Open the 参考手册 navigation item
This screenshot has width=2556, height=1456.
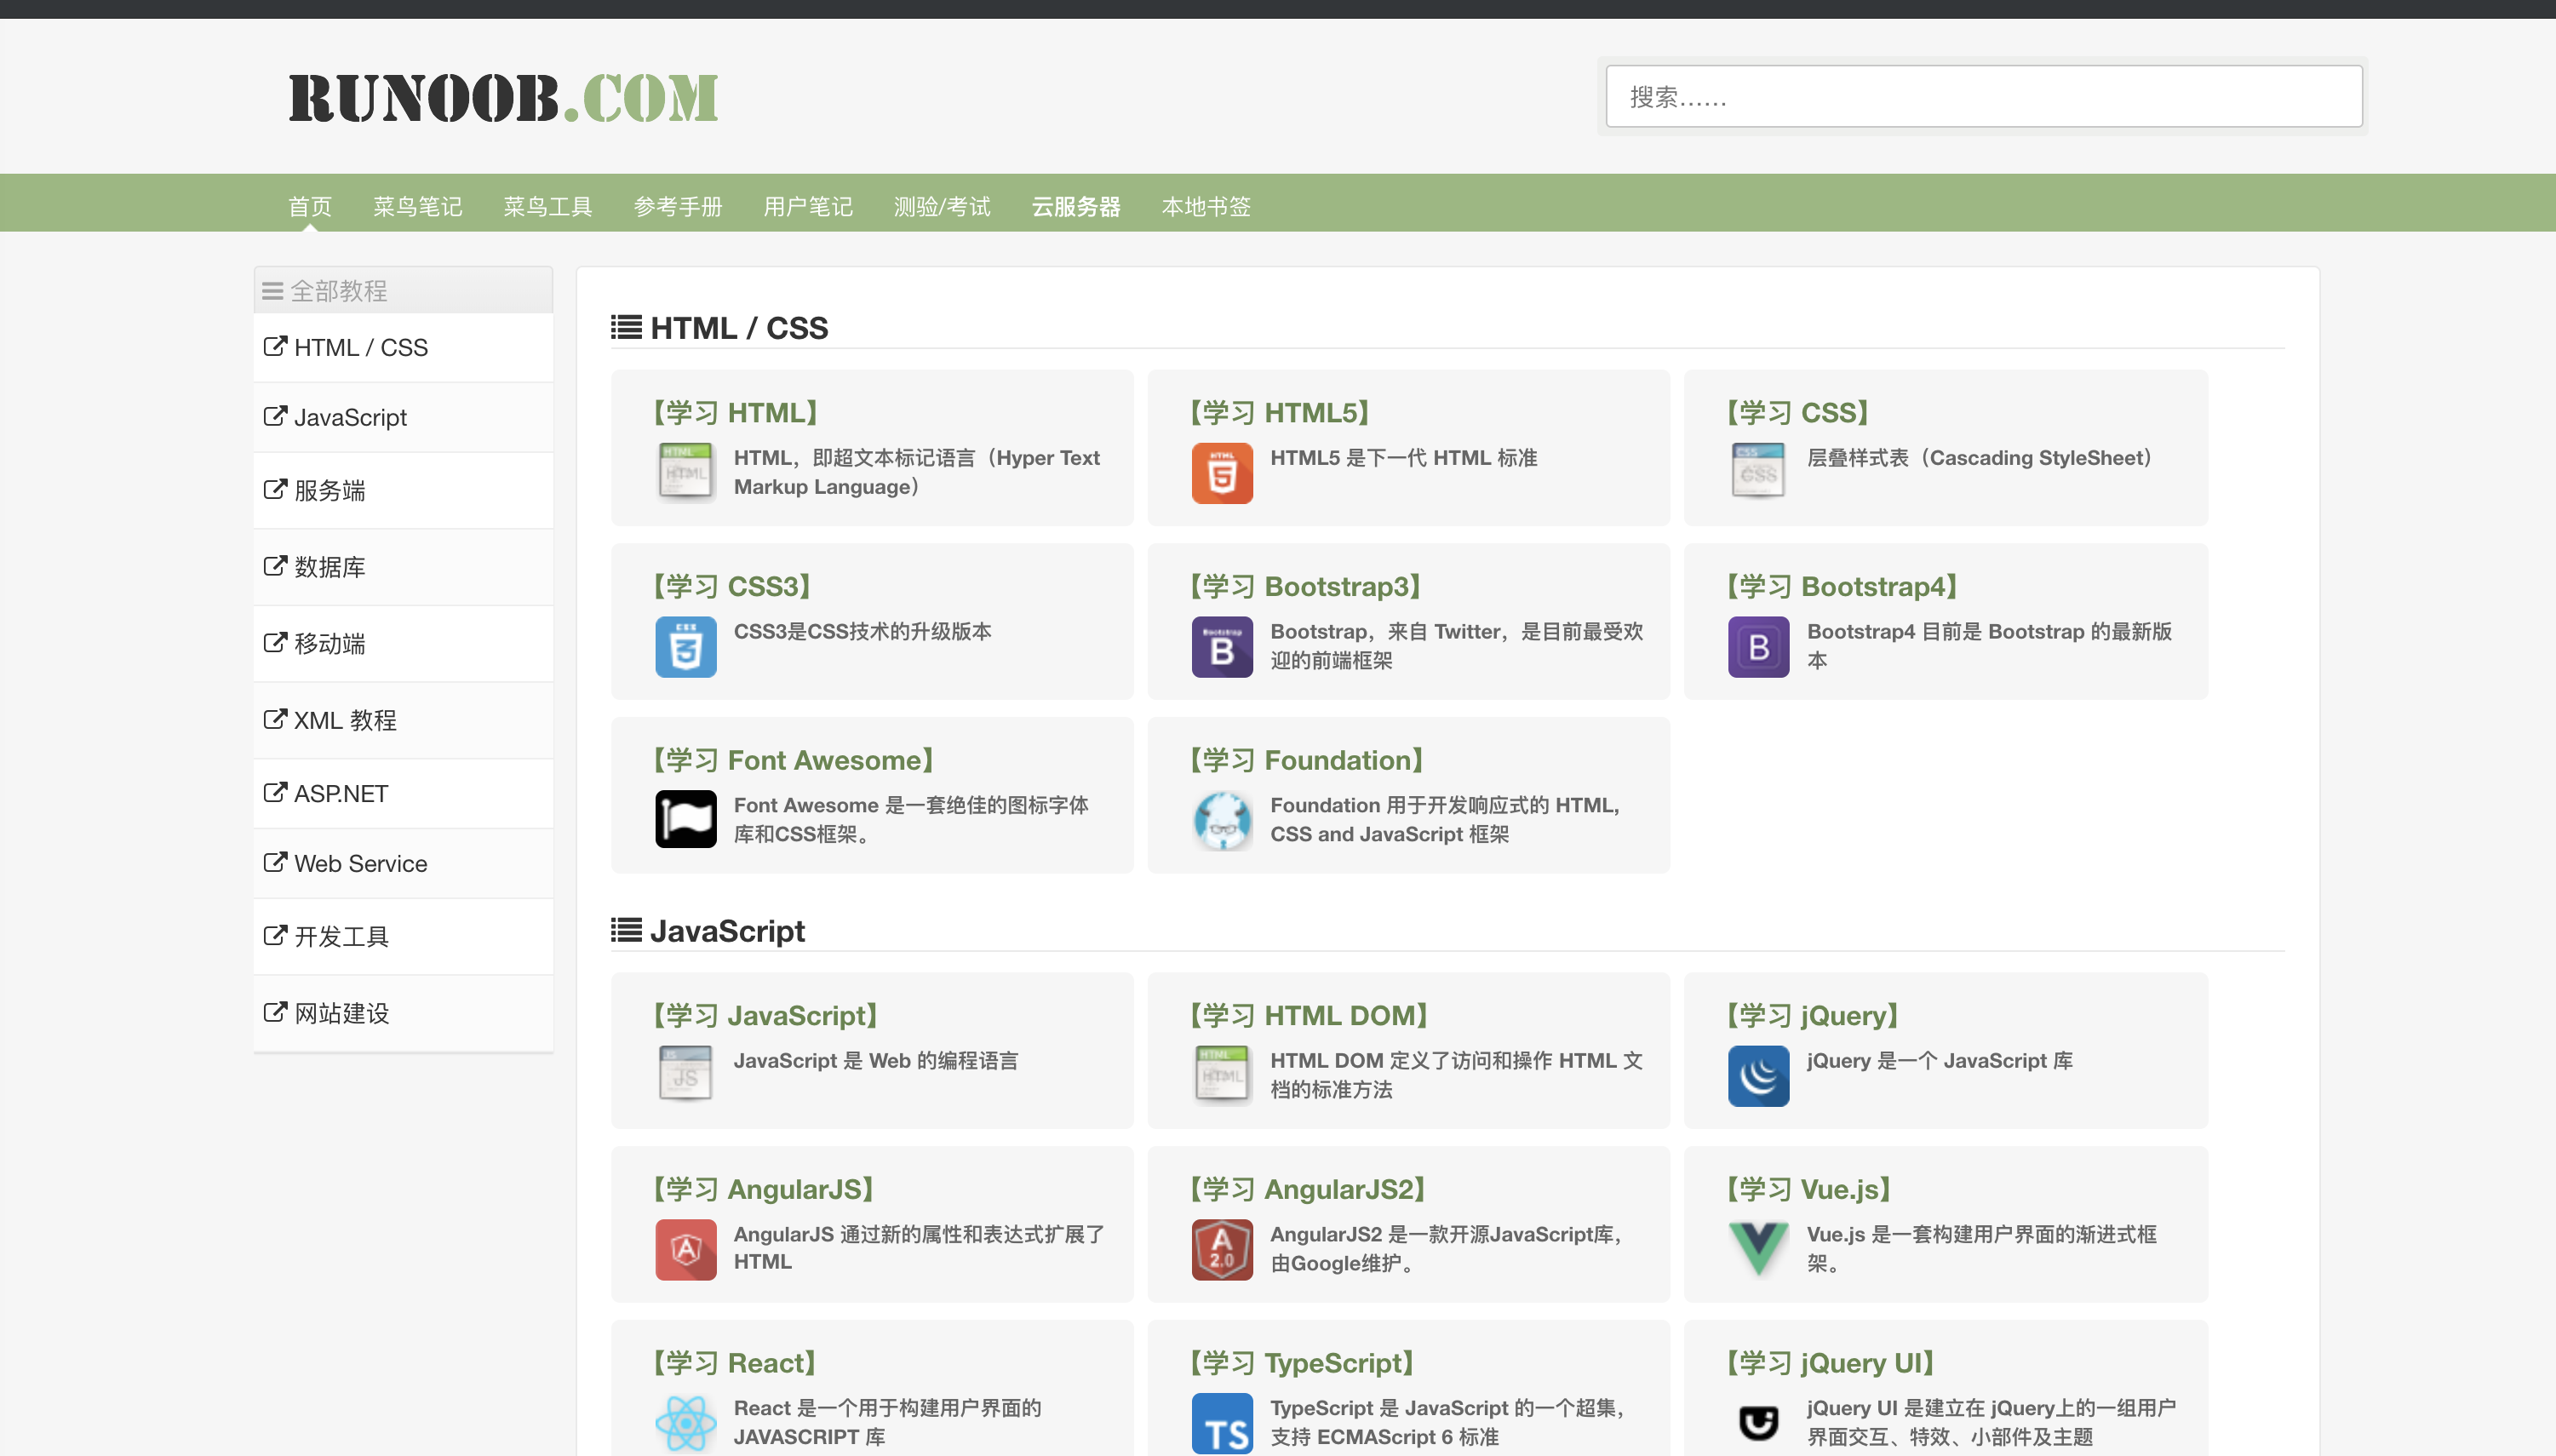[678, 206]
